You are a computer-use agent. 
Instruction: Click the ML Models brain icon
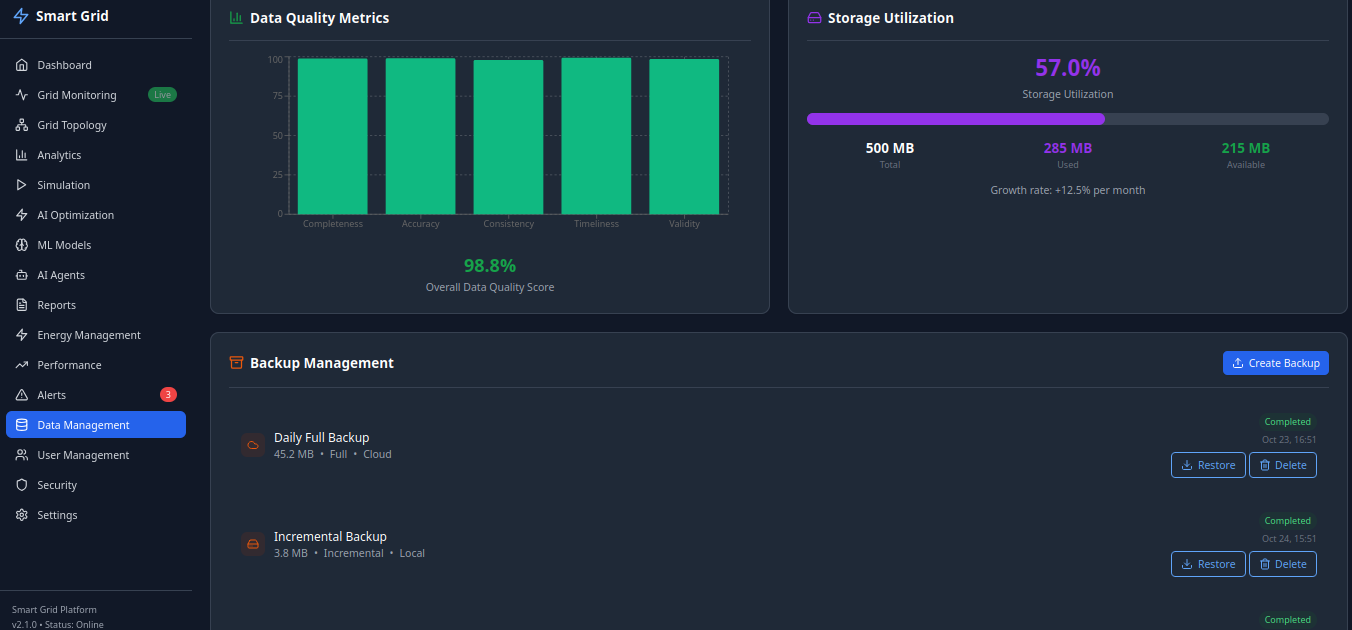point(22,245)
